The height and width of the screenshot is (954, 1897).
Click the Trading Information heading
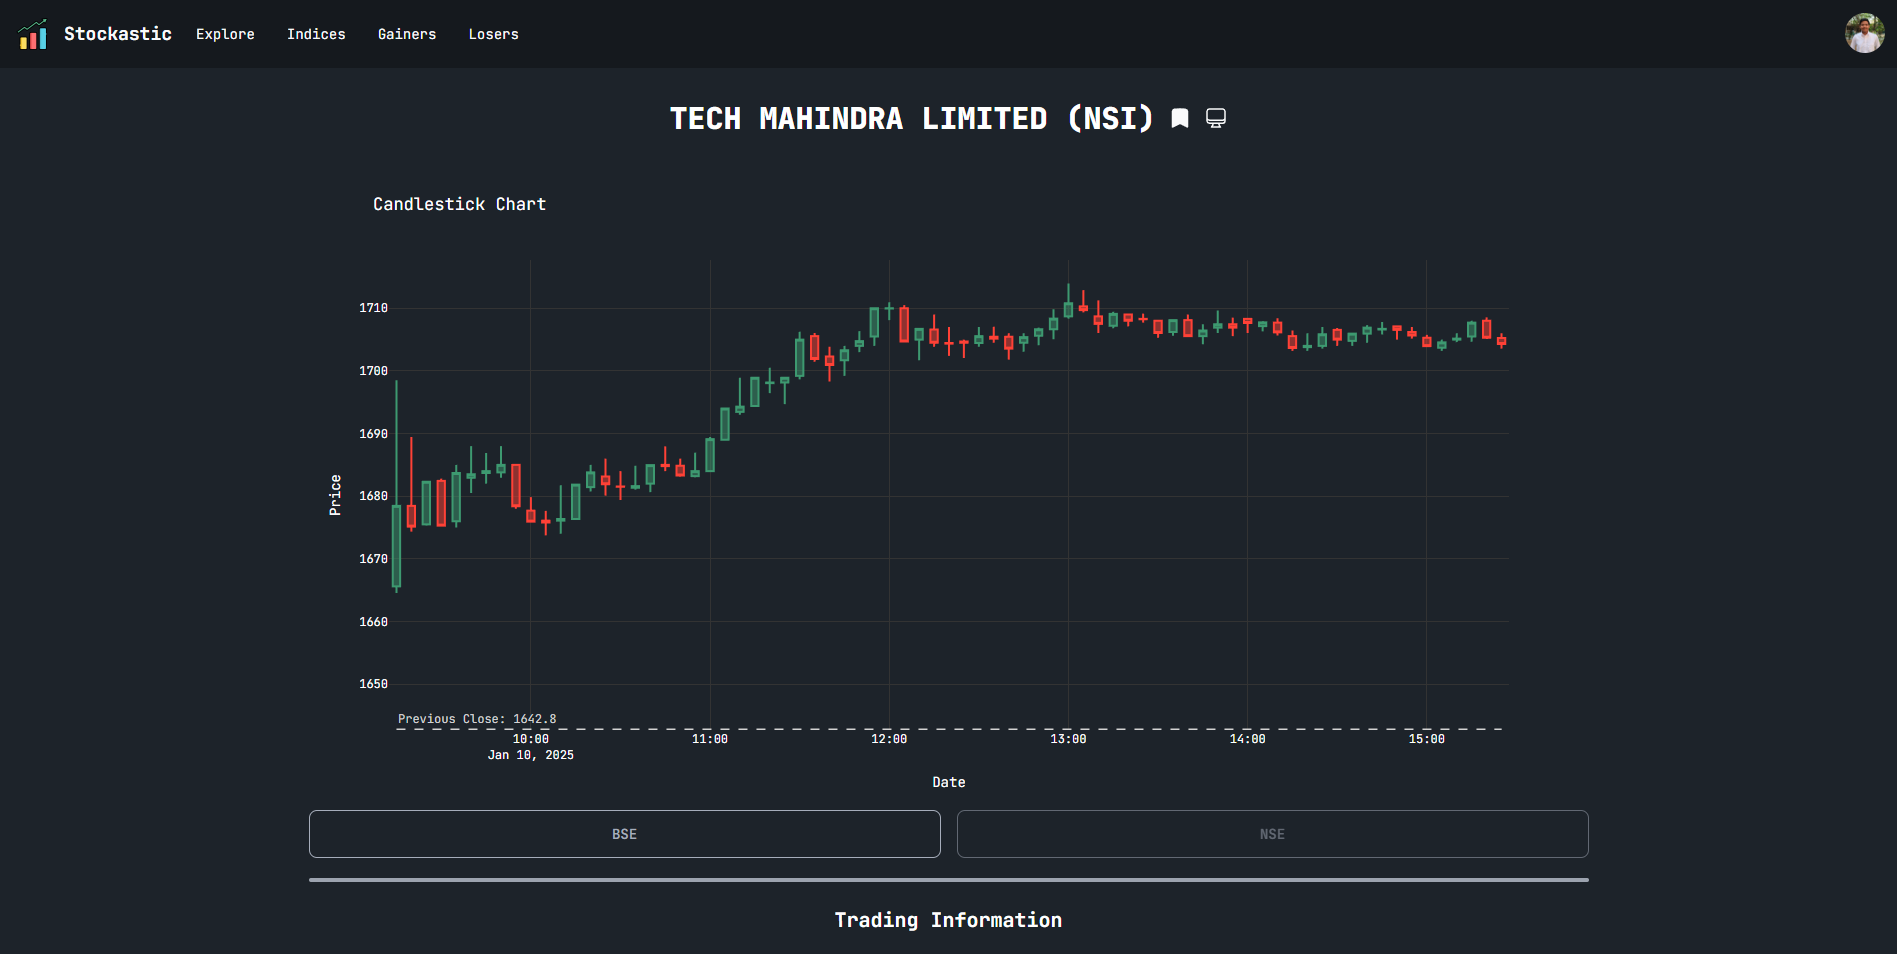point(948,920)
